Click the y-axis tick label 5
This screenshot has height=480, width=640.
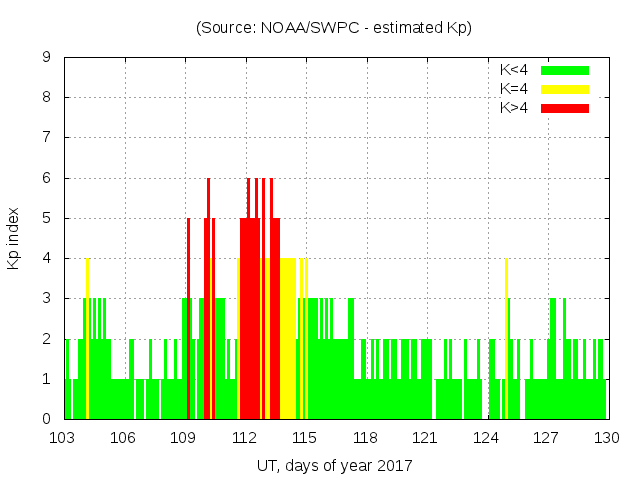tap(47, 218)
